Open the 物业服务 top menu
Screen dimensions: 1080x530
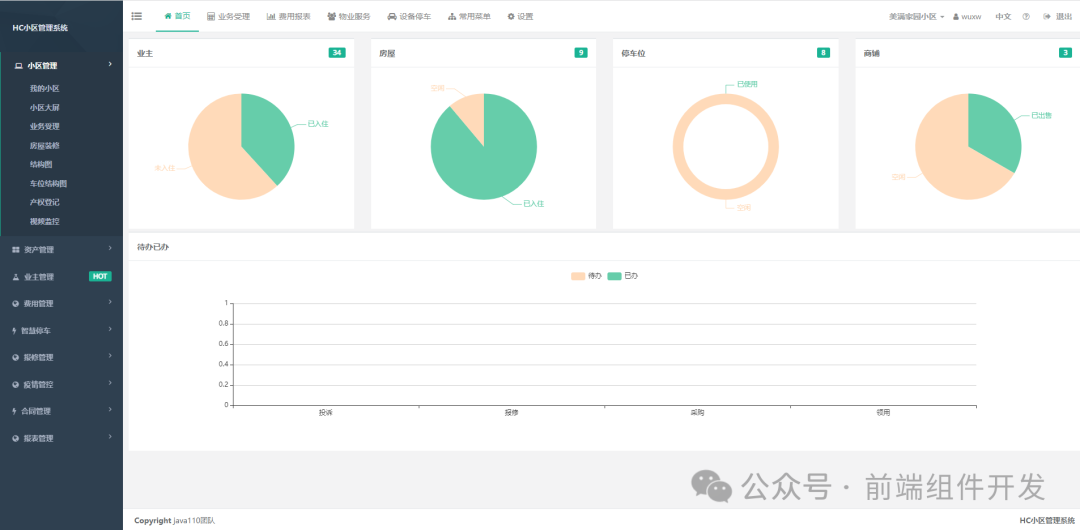coord(349,17)
